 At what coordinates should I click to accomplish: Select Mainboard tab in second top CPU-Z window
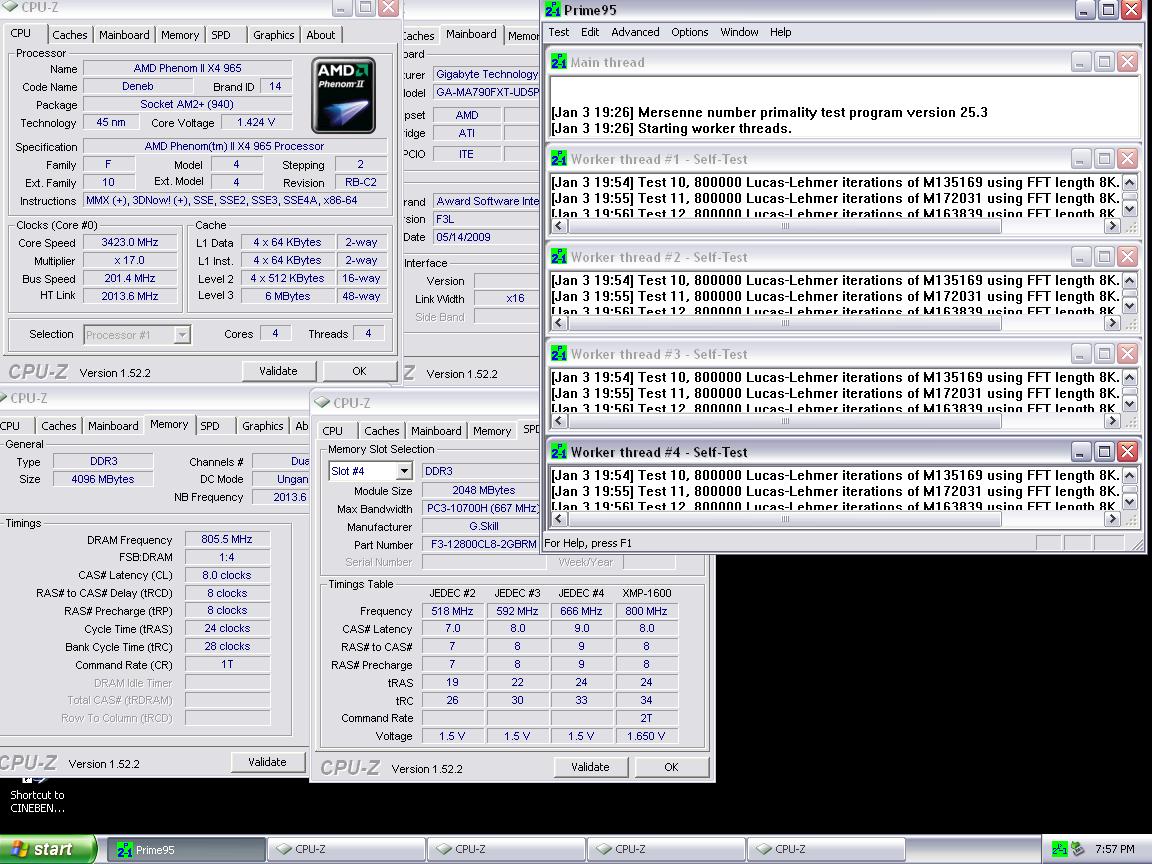[471, 34]
